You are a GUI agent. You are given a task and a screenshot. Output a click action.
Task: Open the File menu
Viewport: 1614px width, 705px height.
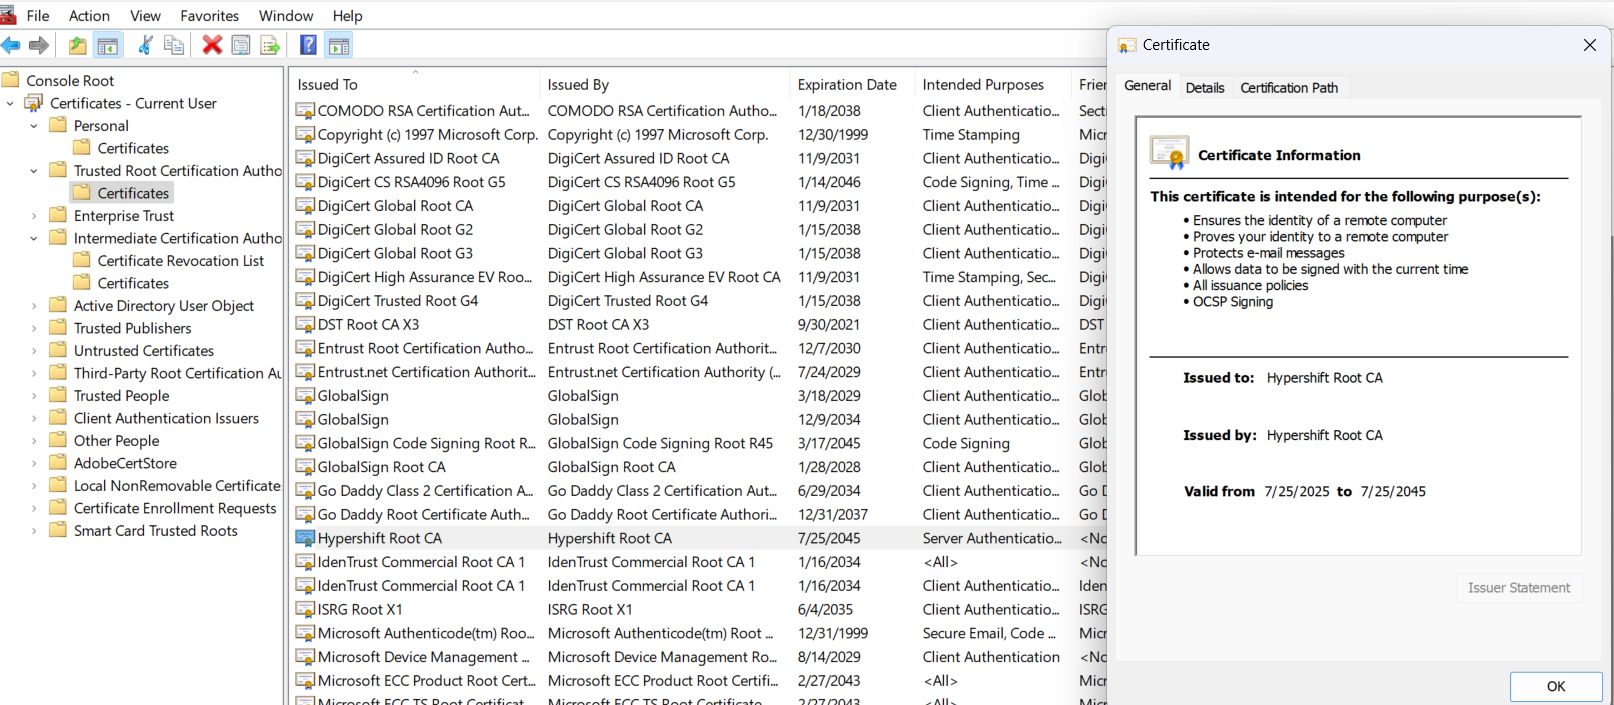(38, 16)
